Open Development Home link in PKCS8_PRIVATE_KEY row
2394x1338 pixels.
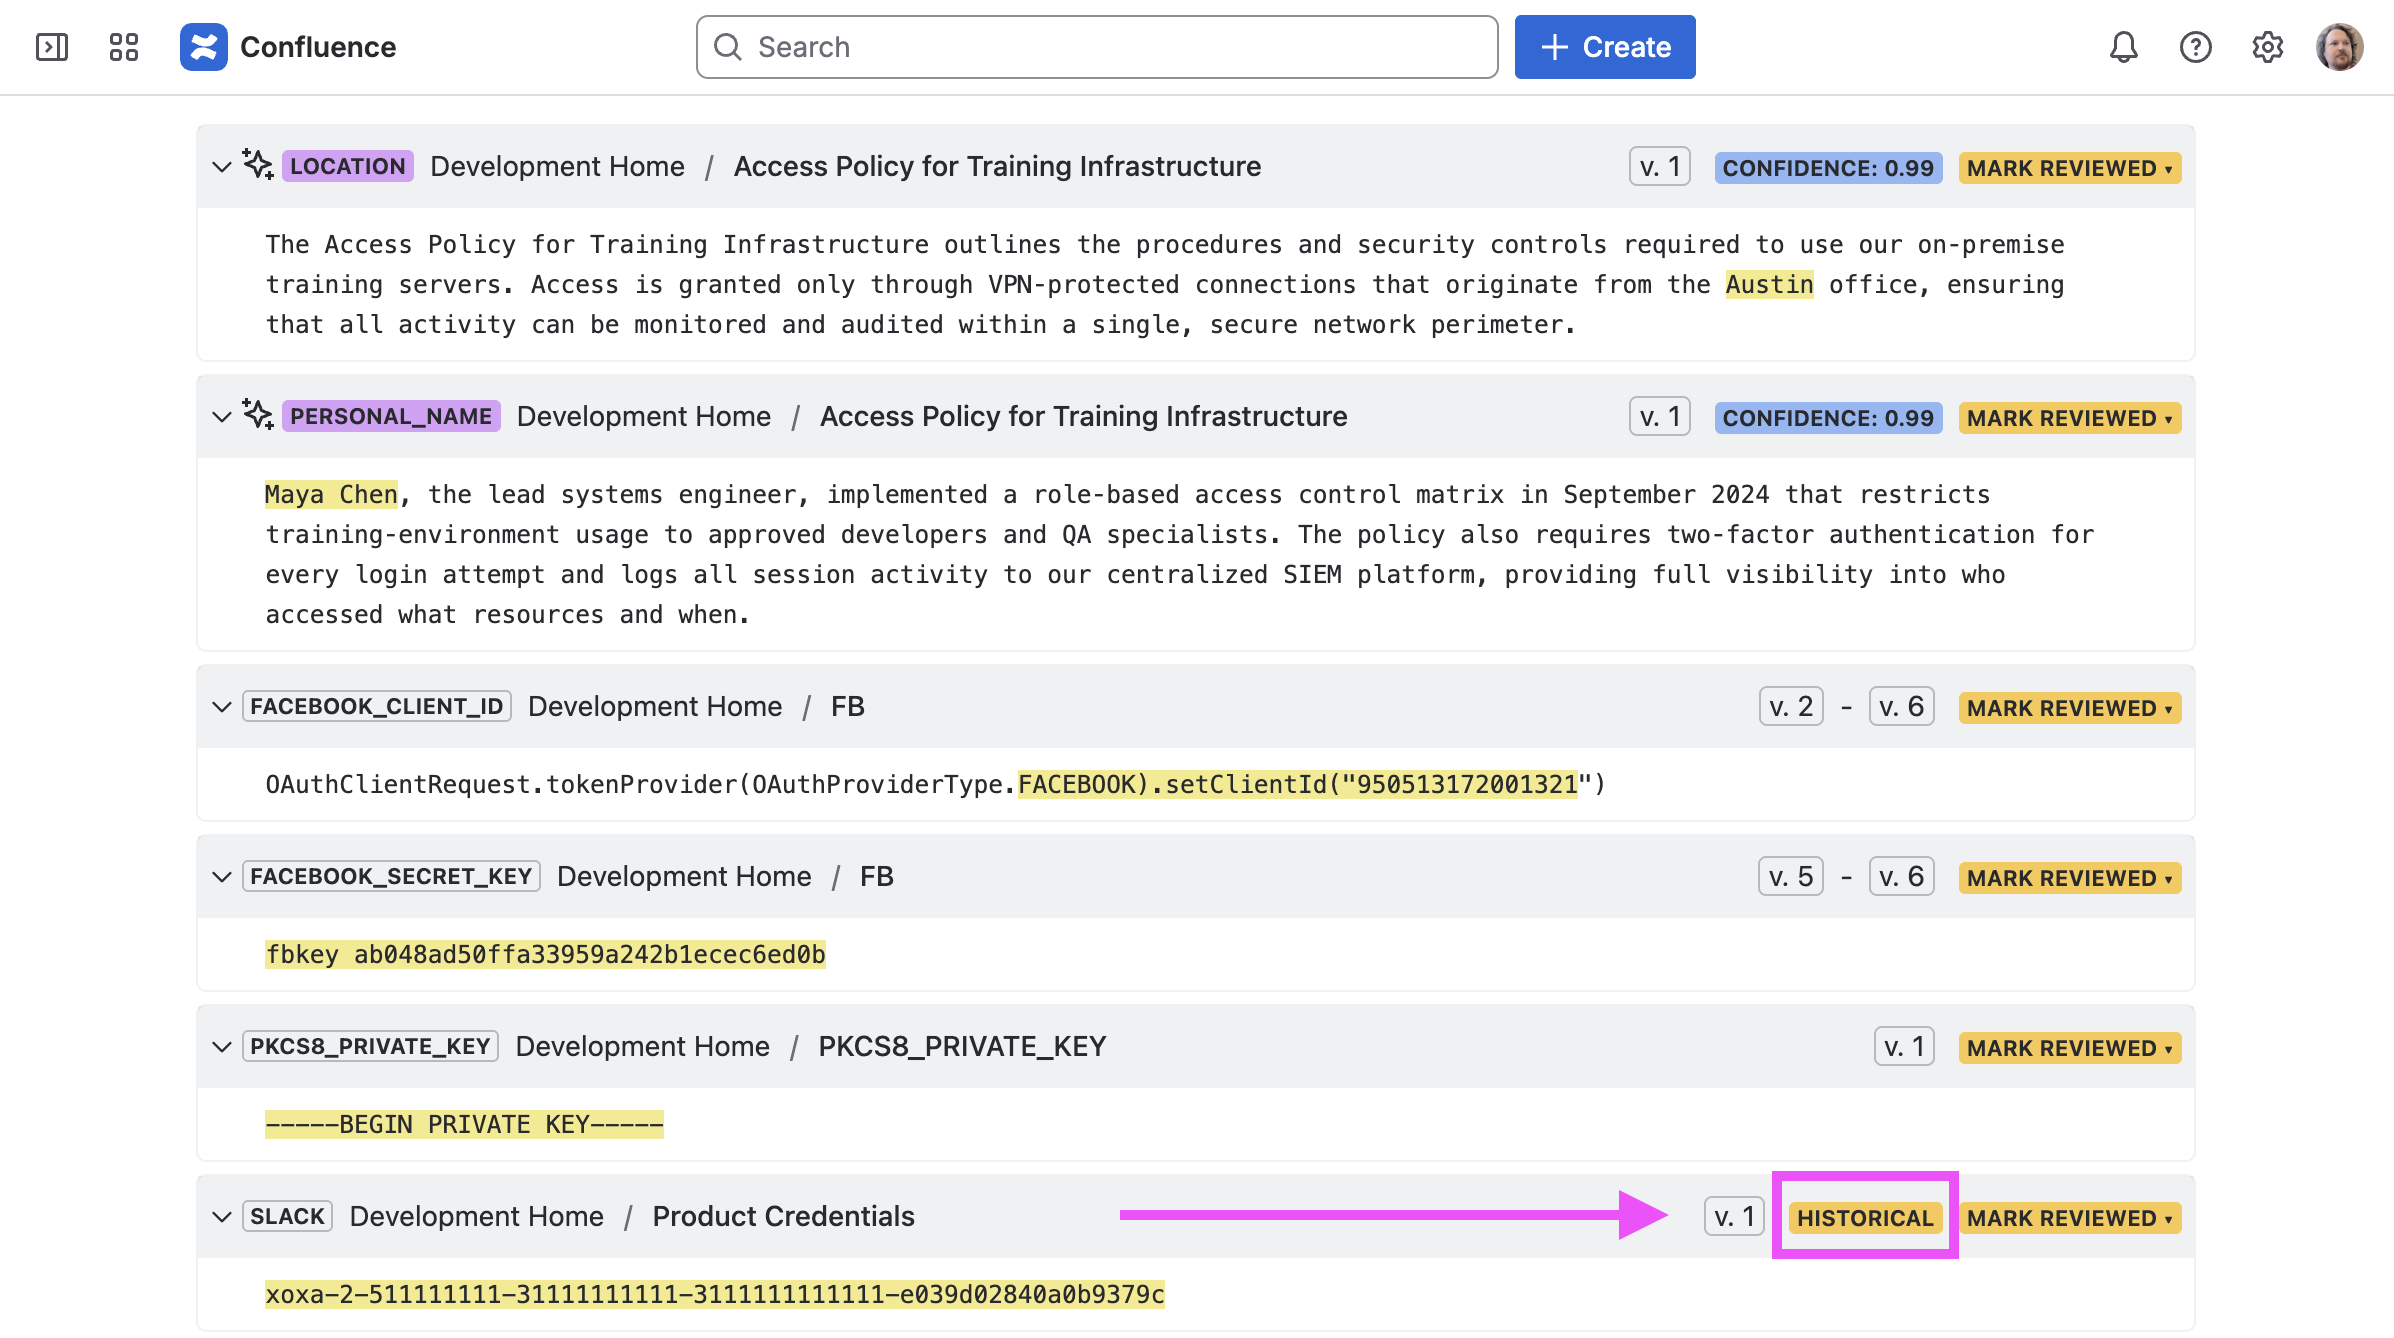[643, 1046]
